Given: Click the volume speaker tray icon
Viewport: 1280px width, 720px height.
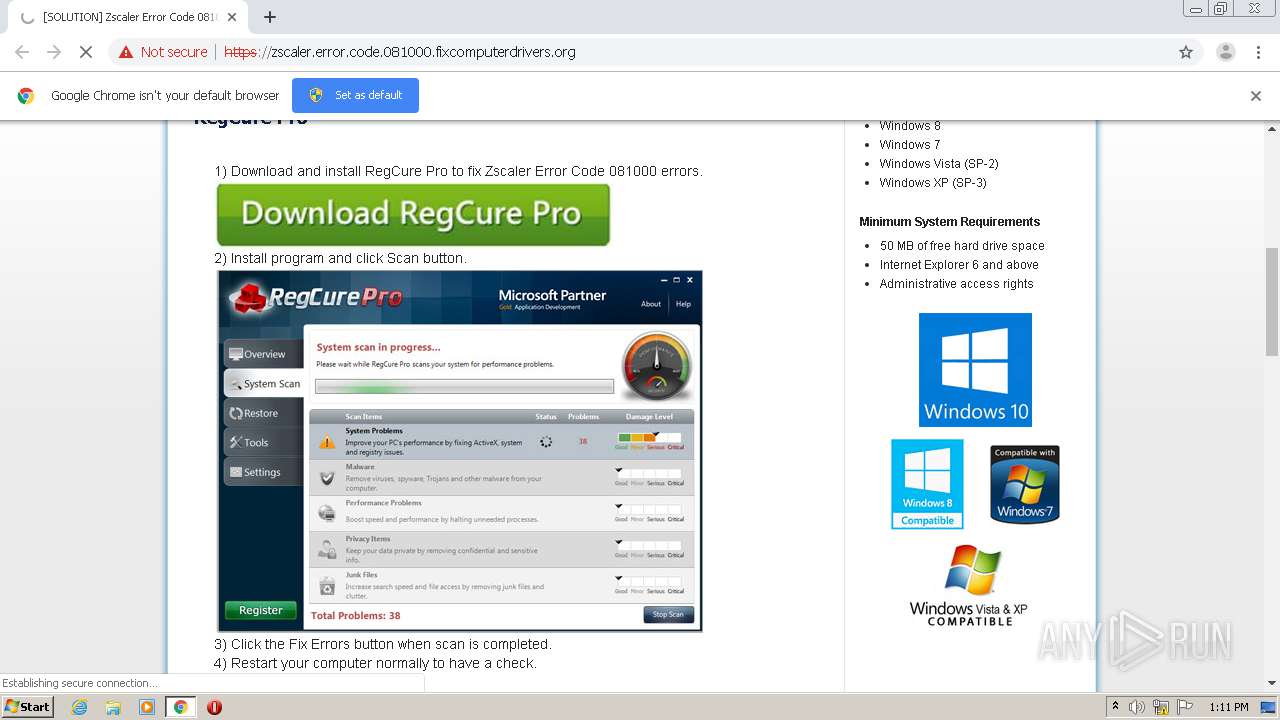Looking at the screenshot, I should [x=1137, y=707].
